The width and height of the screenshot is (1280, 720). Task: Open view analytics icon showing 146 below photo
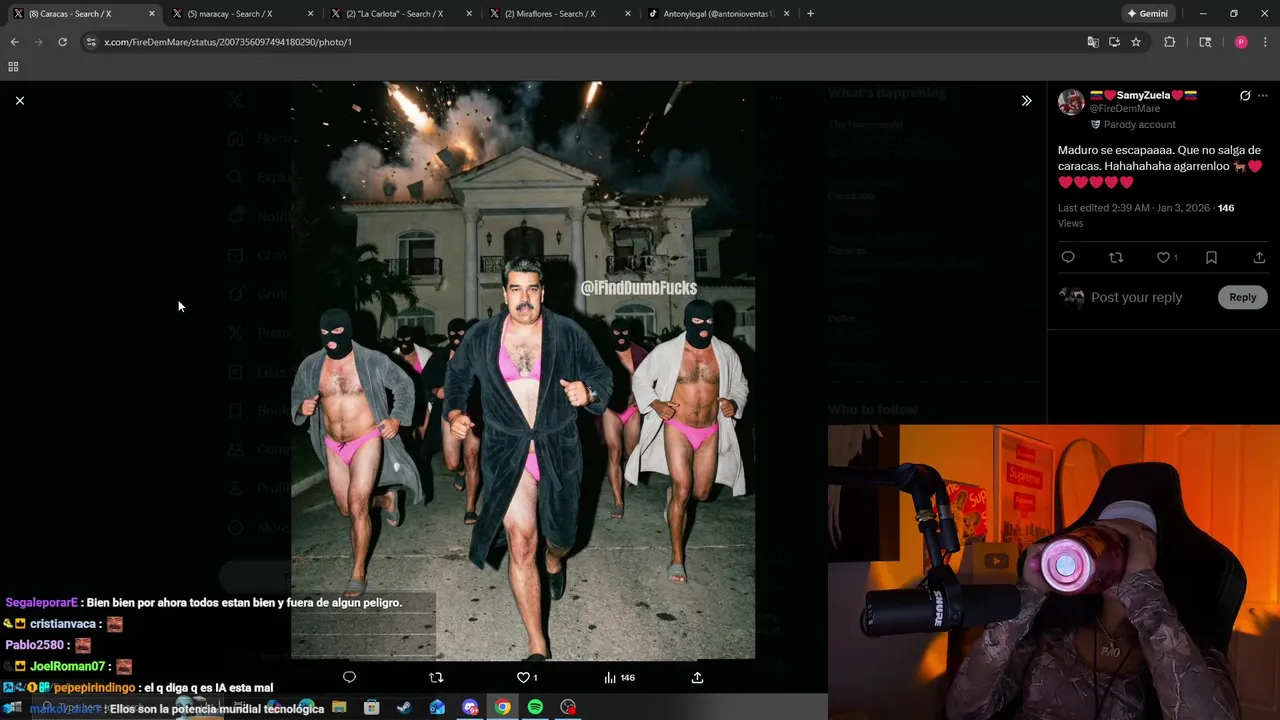click(x=619, y=677)
